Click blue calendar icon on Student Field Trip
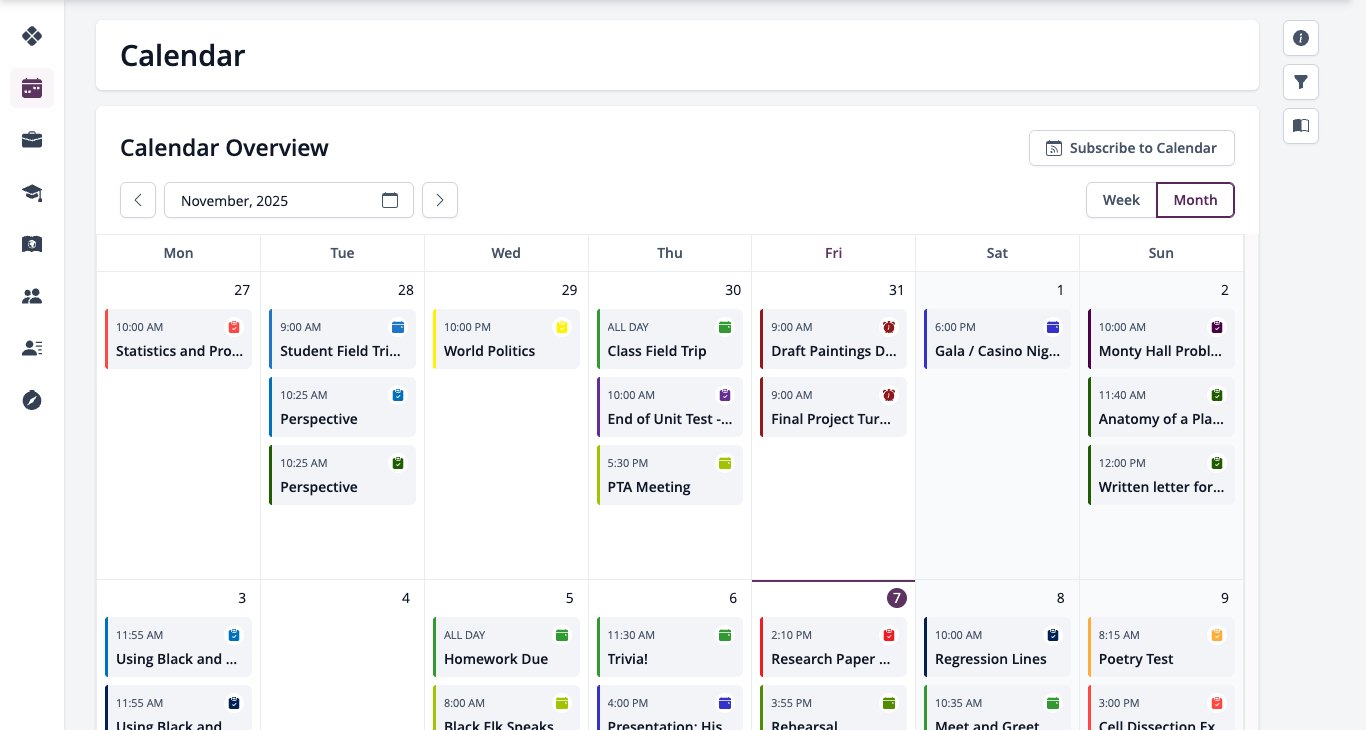 [x=398, y=327]
